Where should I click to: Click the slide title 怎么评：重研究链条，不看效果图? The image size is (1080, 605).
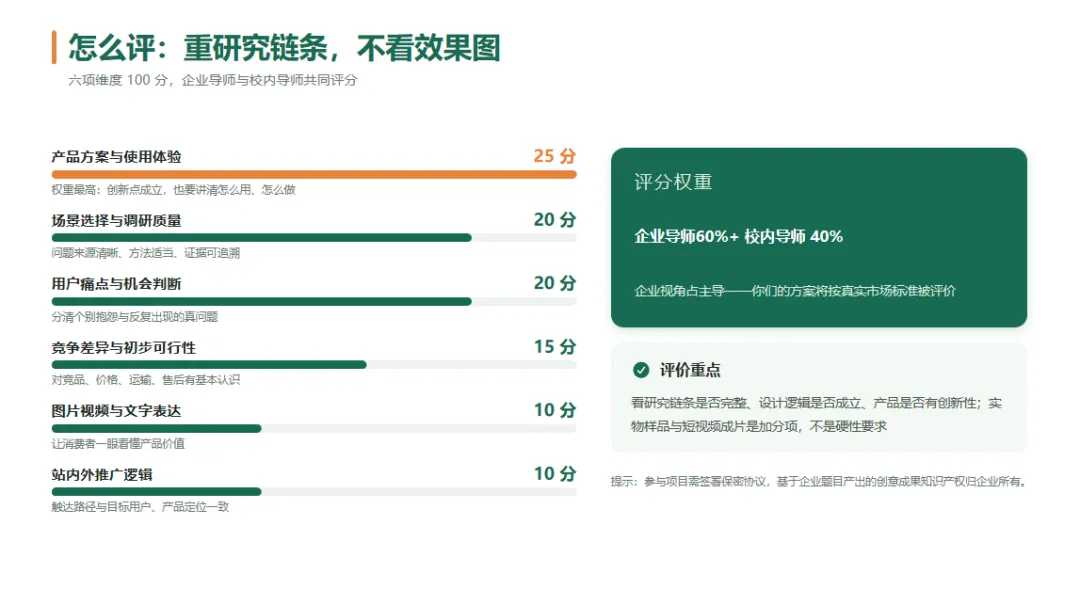tap(284, 48)
